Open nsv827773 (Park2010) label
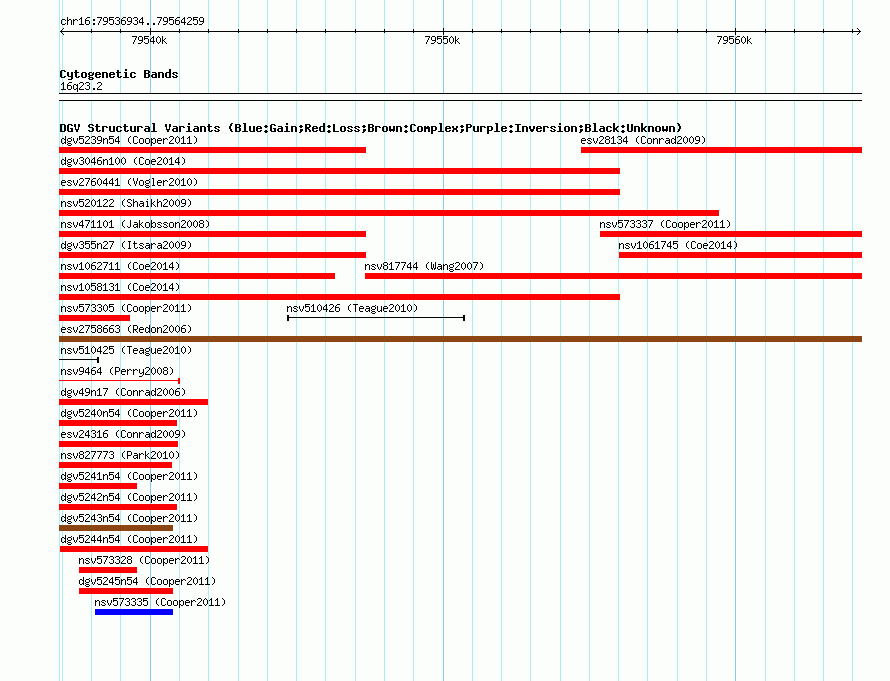Viewport: 890px width, 681px height. 120,455
